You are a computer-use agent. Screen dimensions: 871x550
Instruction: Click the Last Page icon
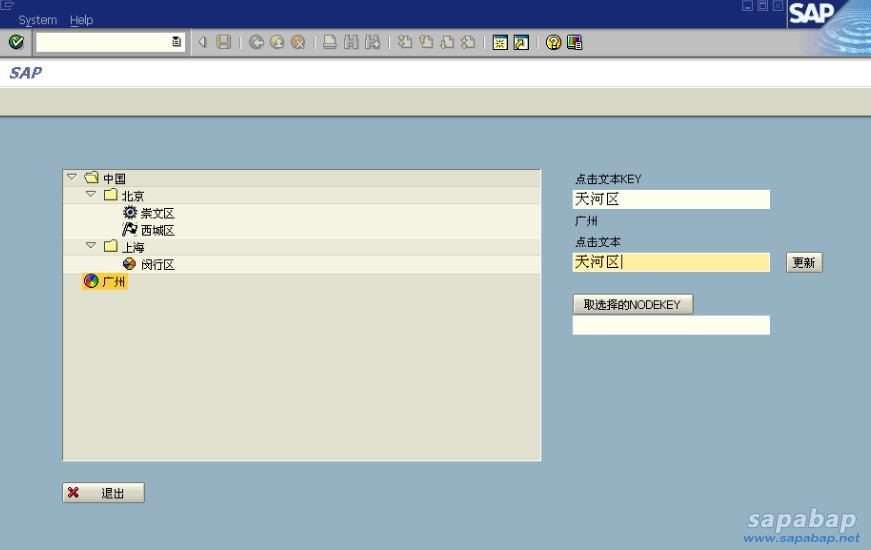(x=468, y=42)
